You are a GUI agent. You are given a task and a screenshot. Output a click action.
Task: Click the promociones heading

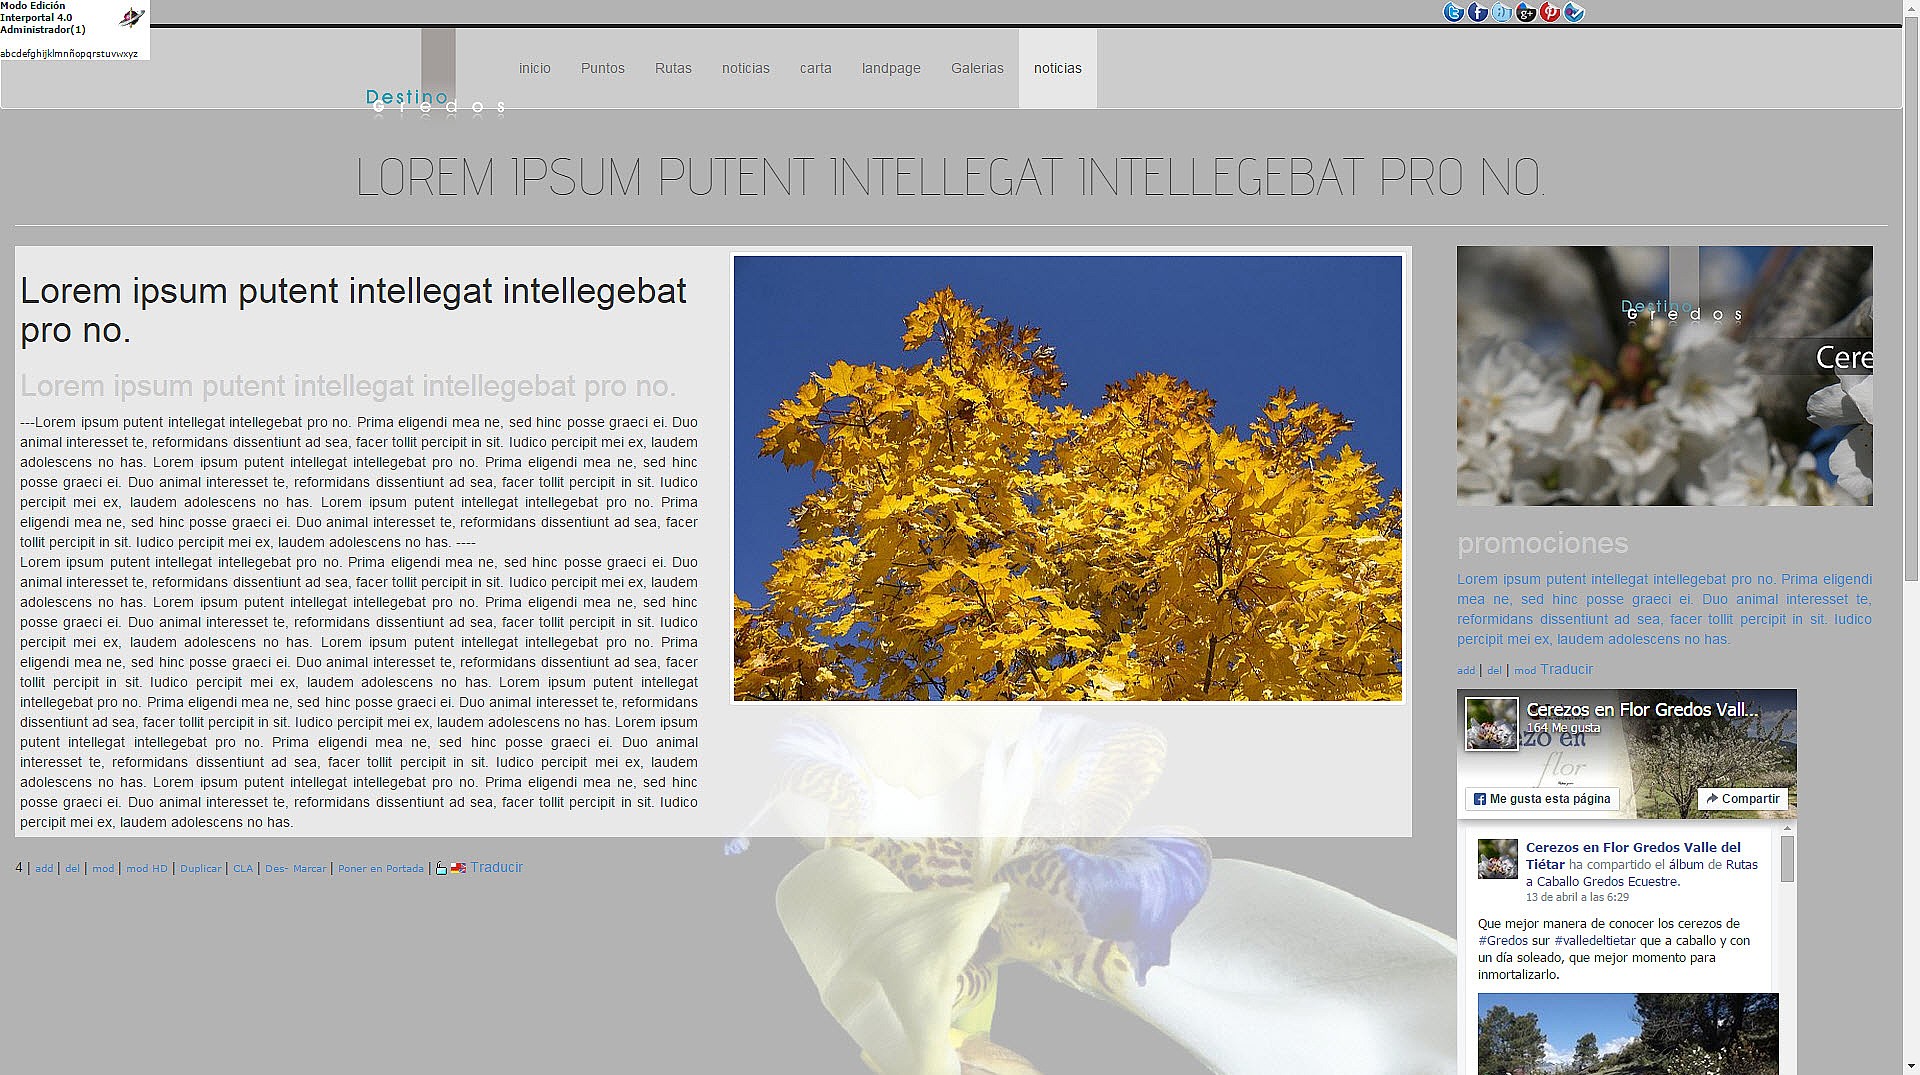point(1542,543)
